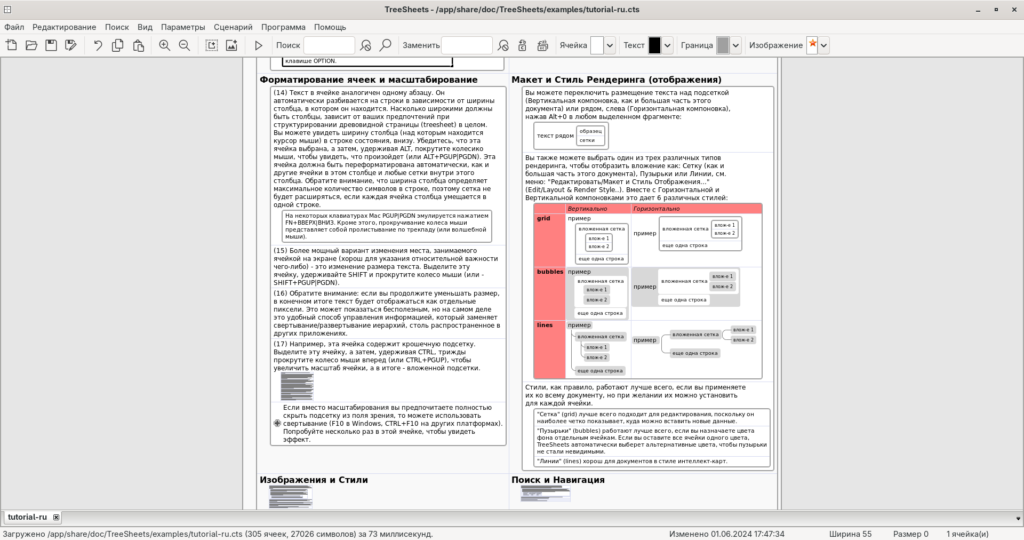This screenshot has height=540, width=1024.
Task: Add an image using the picture icon
Action: pyautogui.click(x=231, y=45)
